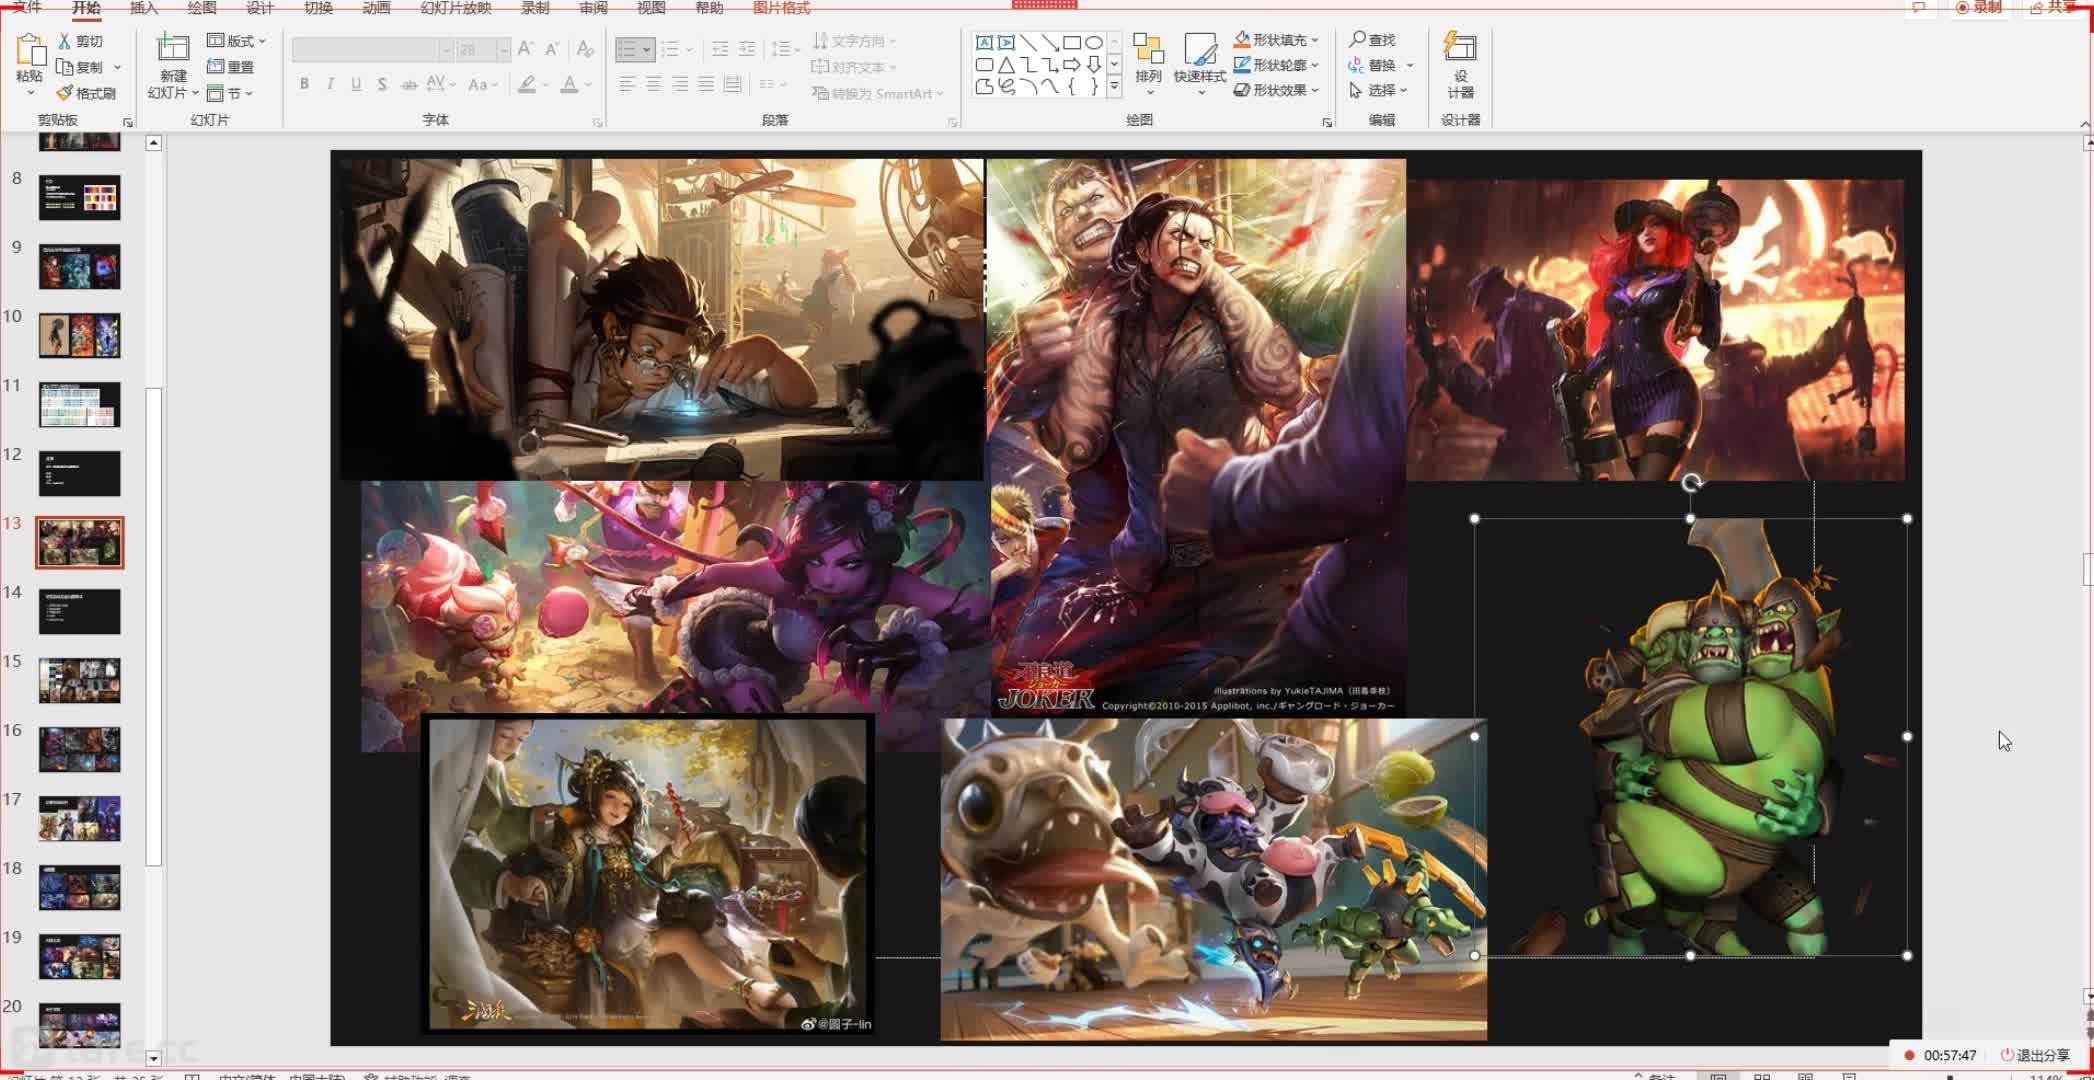Open Text Direction (文字方向) button
This screenshot has width=2094, height=1080.
(x=854, y=41)
